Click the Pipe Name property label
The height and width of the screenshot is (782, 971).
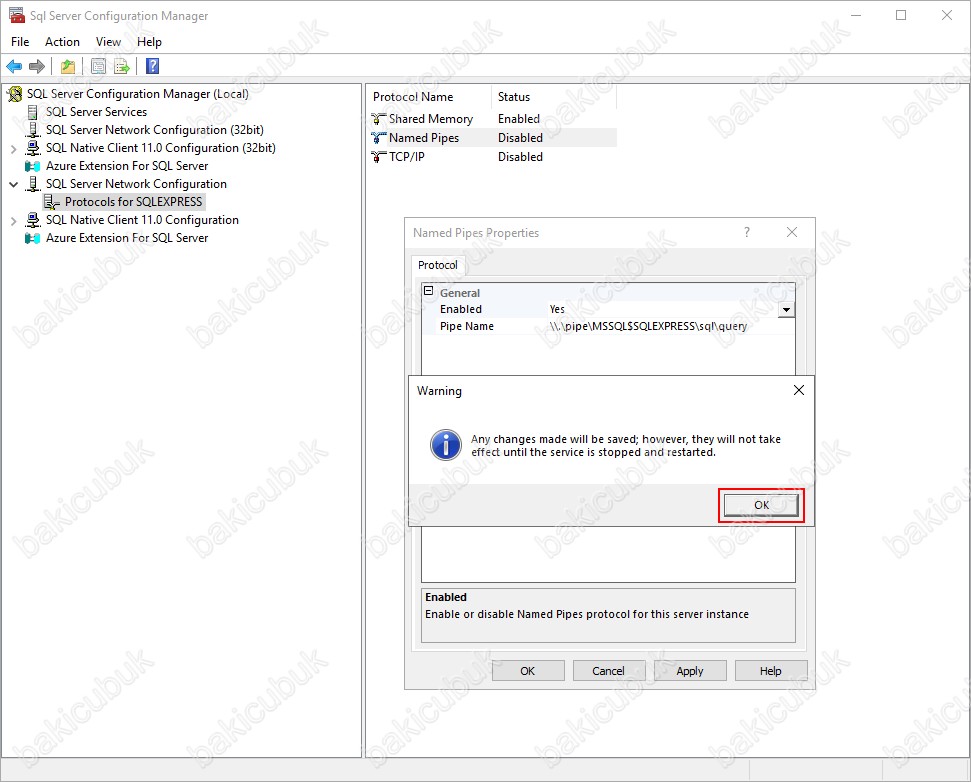(x=467, y=326)
